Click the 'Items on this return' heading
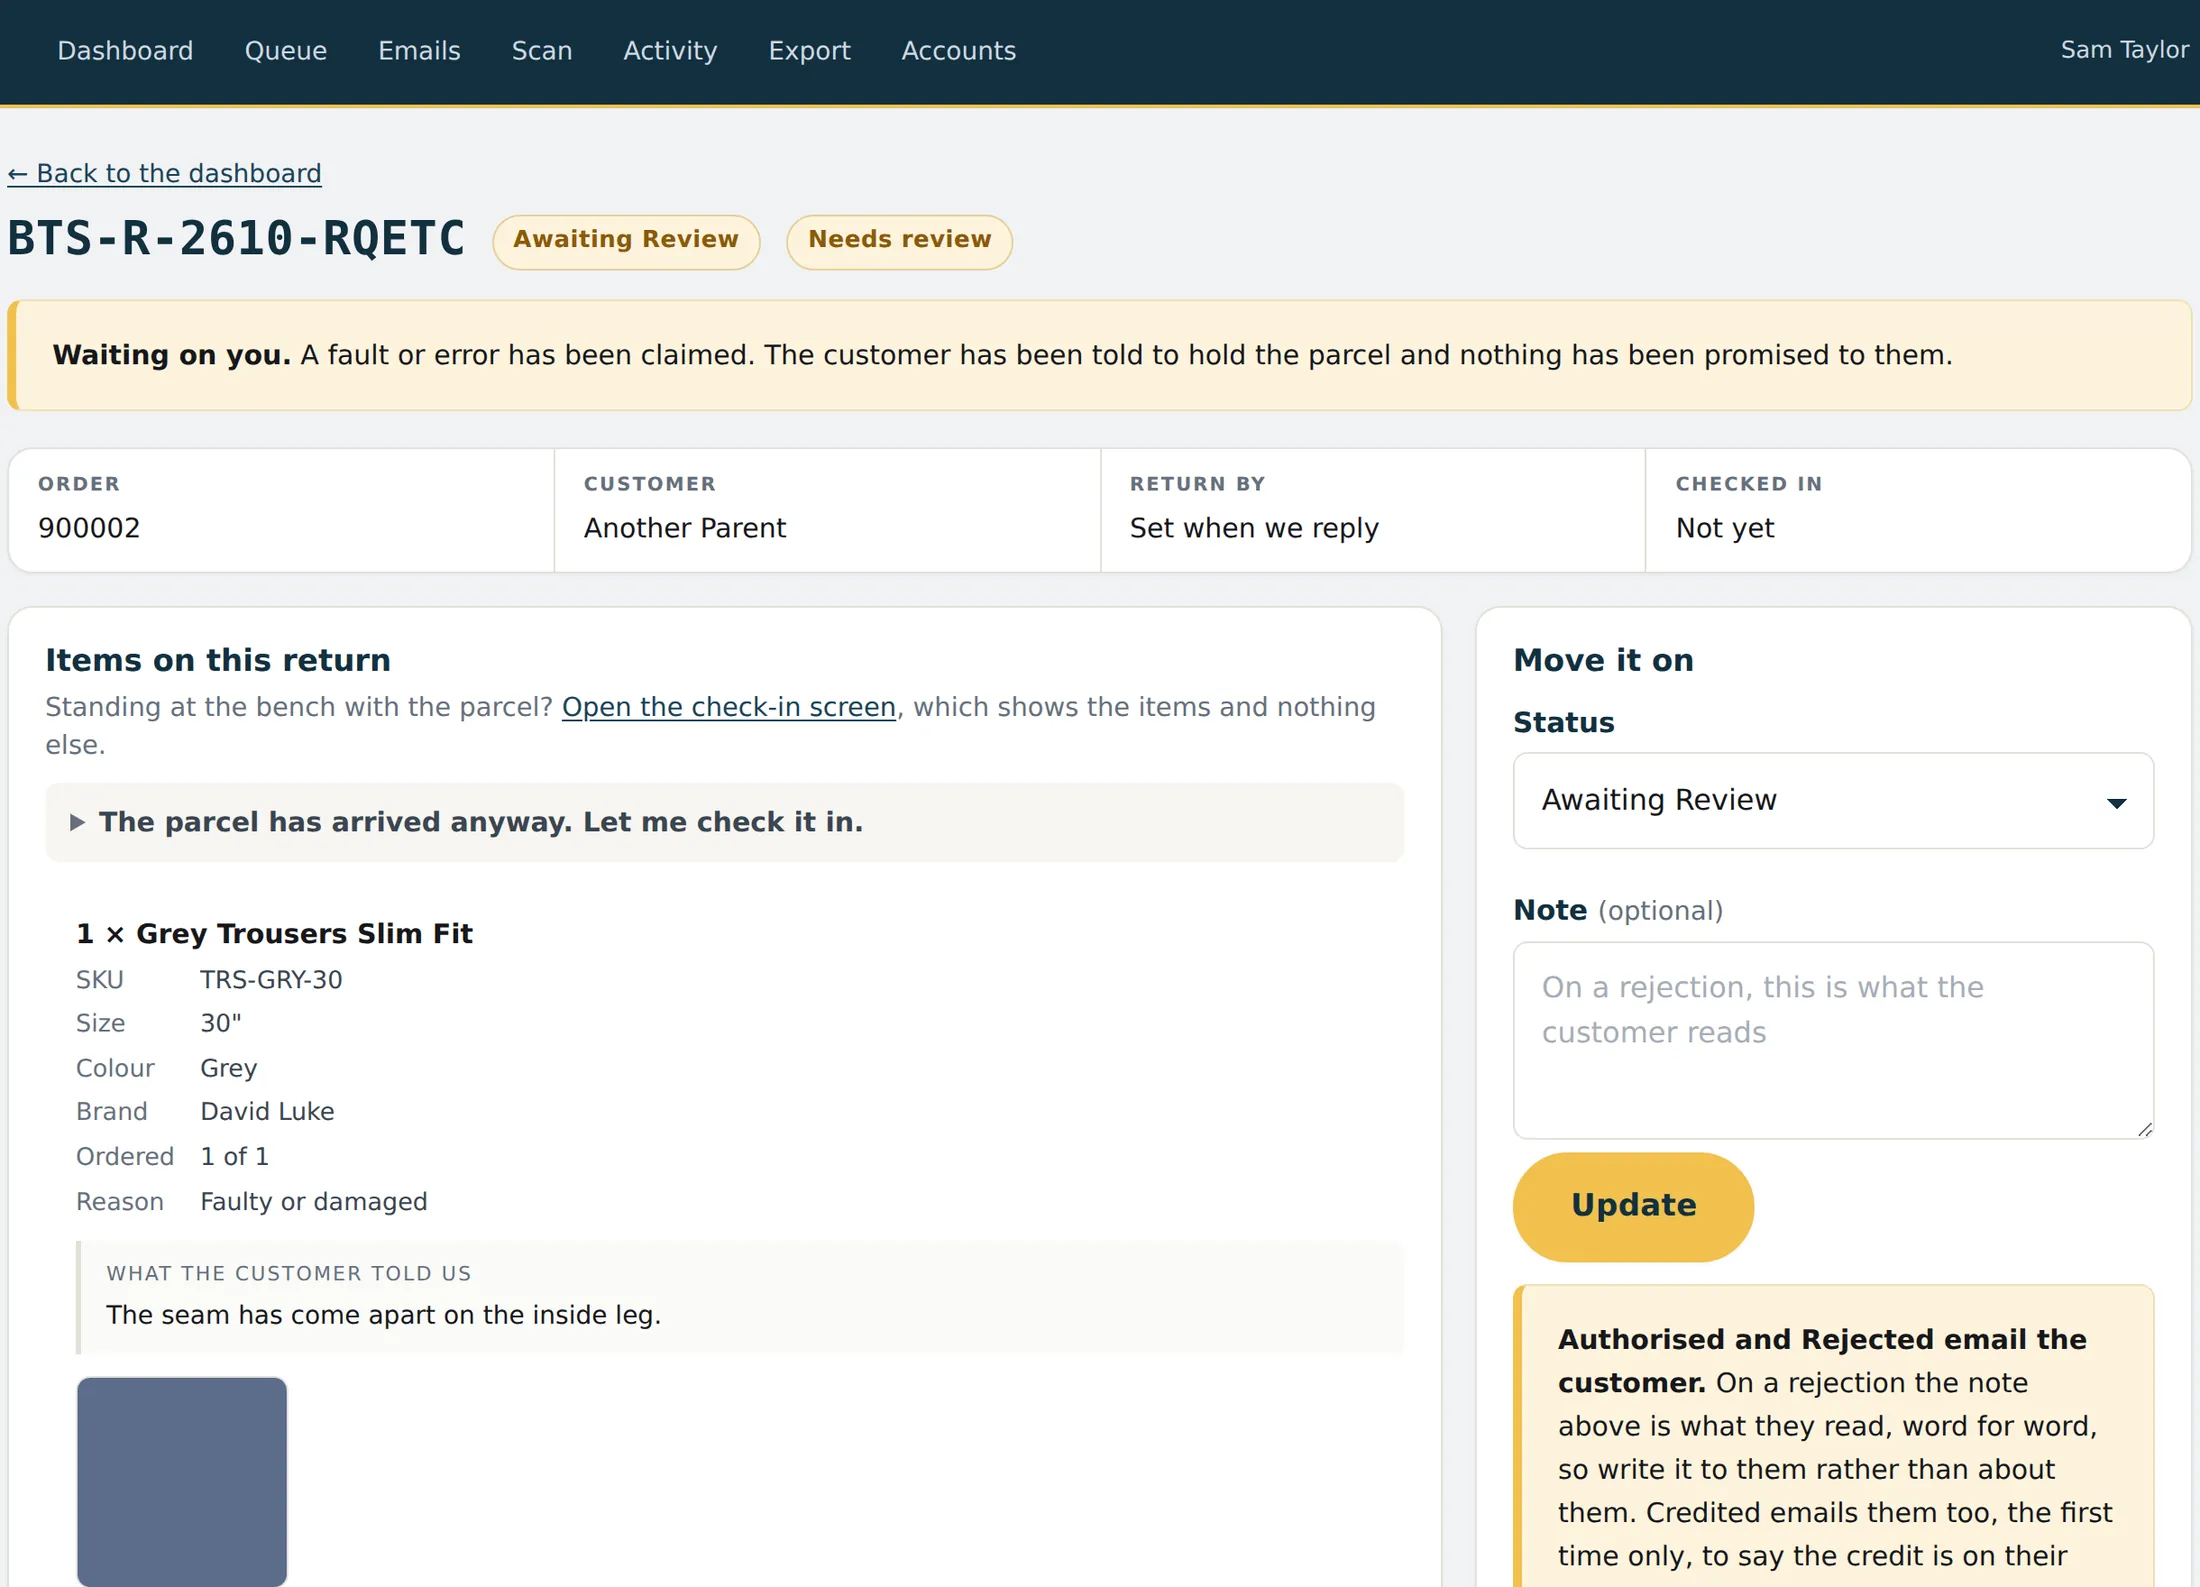The height and width of the screenshot is (1587, 2200). [x=217, y=660]
